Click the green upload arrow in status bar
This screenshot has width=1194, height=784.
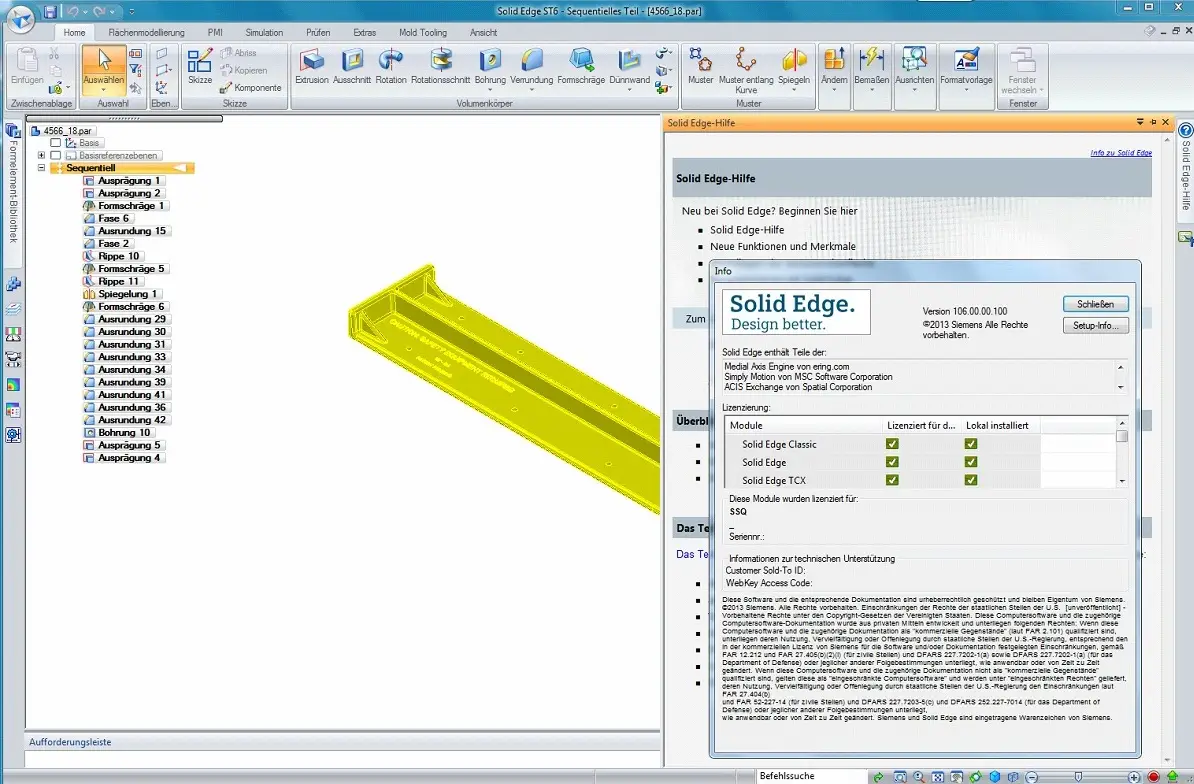click(1173, 777)
